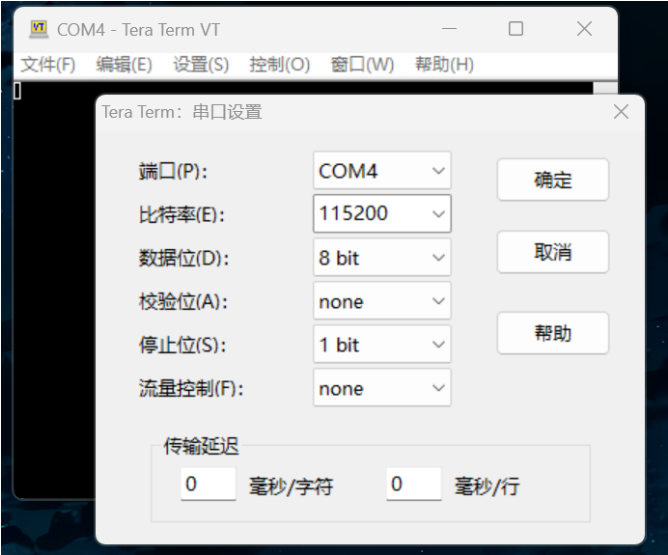This screenshot has width=668, height=555.
Task: Click the 帮助 button in the serial dialog
Action: [x=553, y=333]
